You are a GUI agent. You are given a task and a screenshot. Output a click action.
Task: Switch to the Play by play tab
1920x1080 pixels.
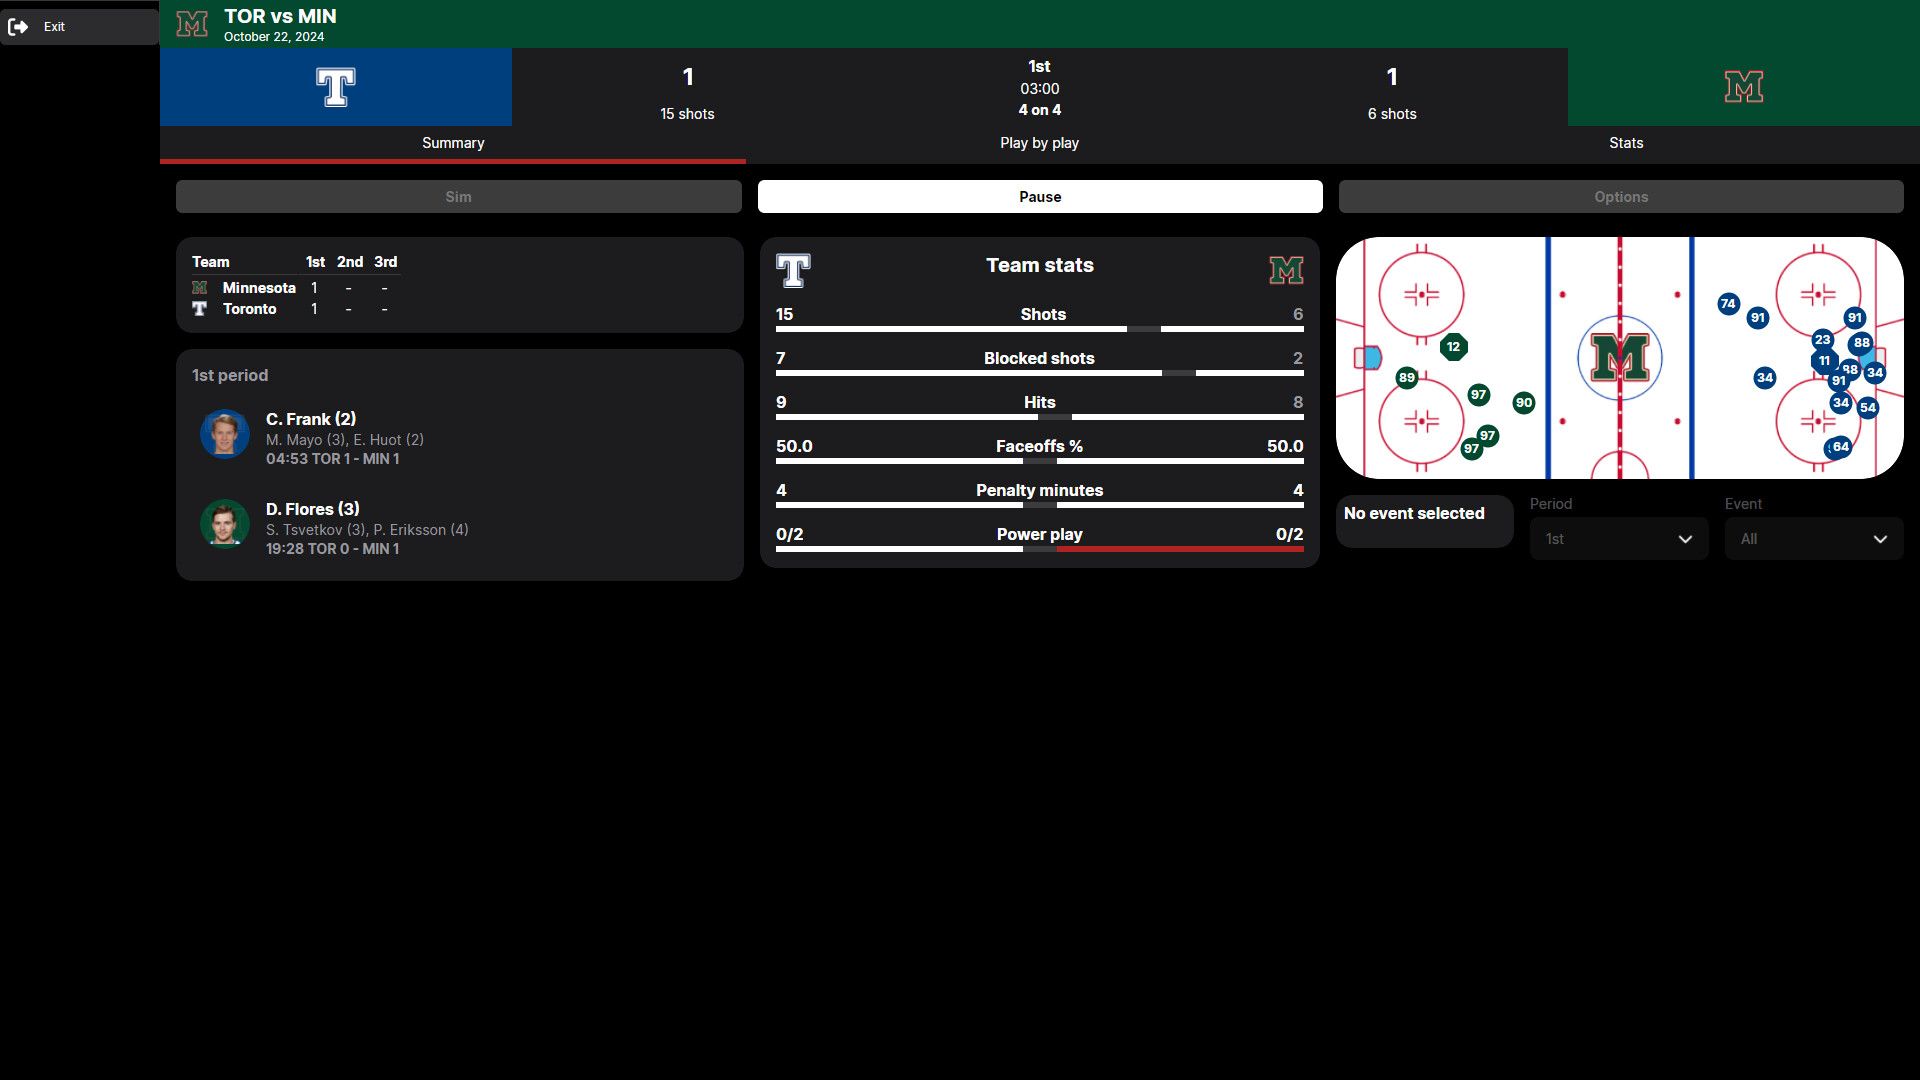click(1039, 143)
